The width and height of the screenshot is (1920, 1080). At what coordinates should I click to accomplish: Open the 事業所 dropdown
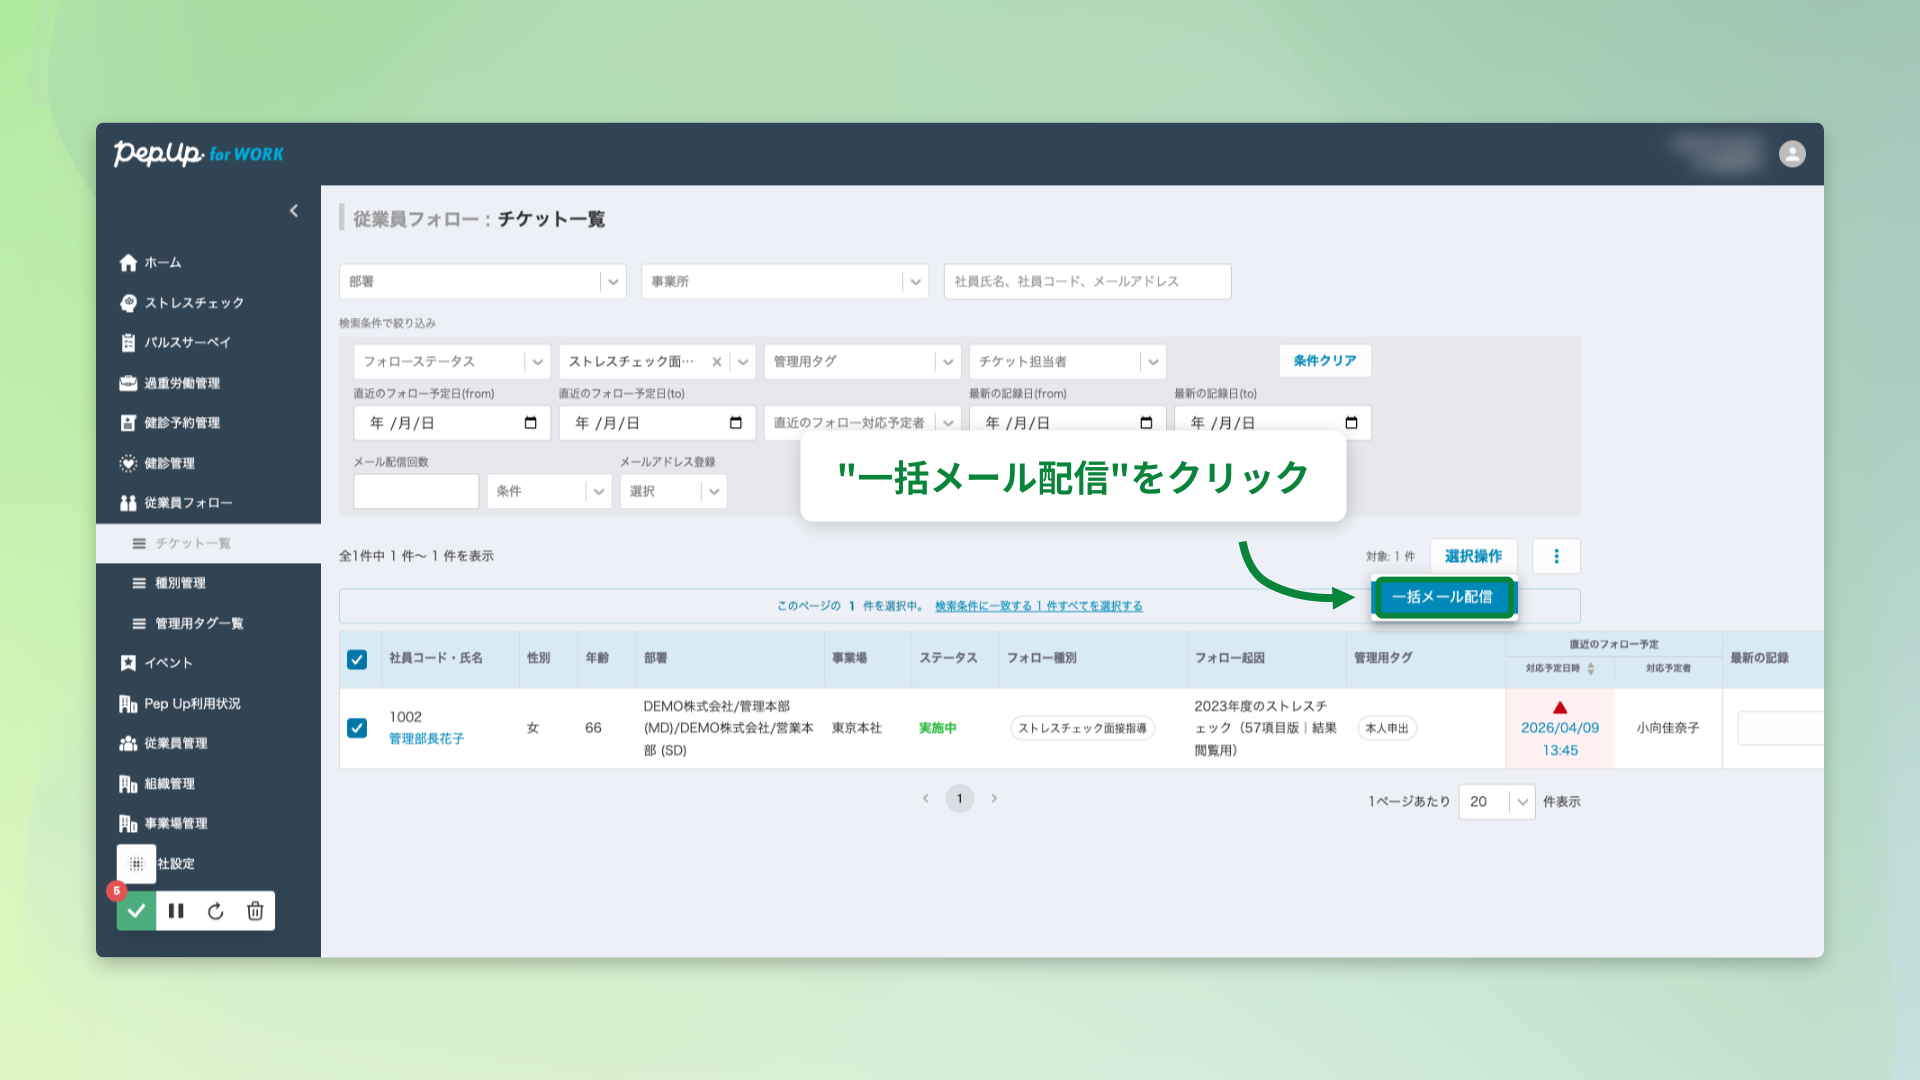785,282
